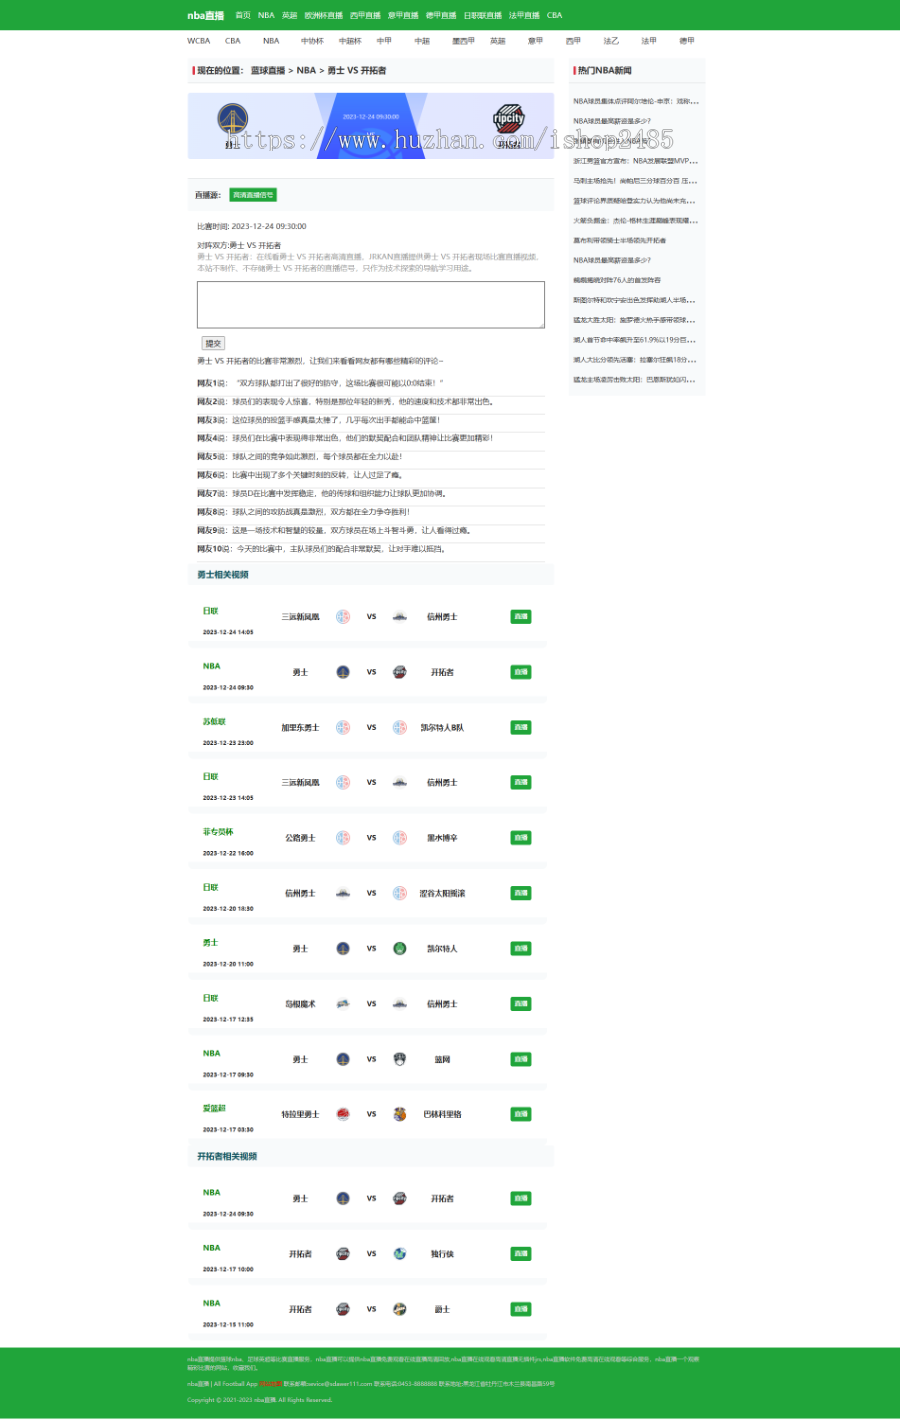Click the 菲专员杯 league label

218,832
